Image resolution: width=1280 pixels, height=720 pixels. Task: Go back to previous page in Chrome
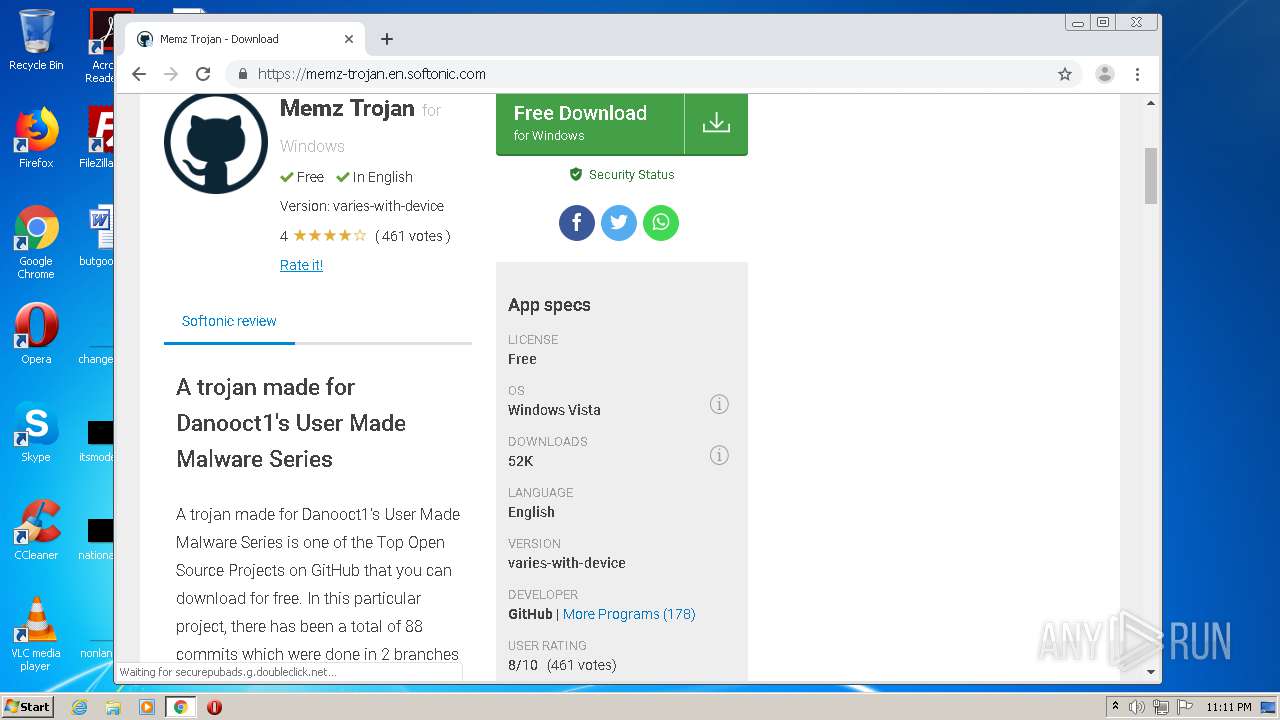139,74
